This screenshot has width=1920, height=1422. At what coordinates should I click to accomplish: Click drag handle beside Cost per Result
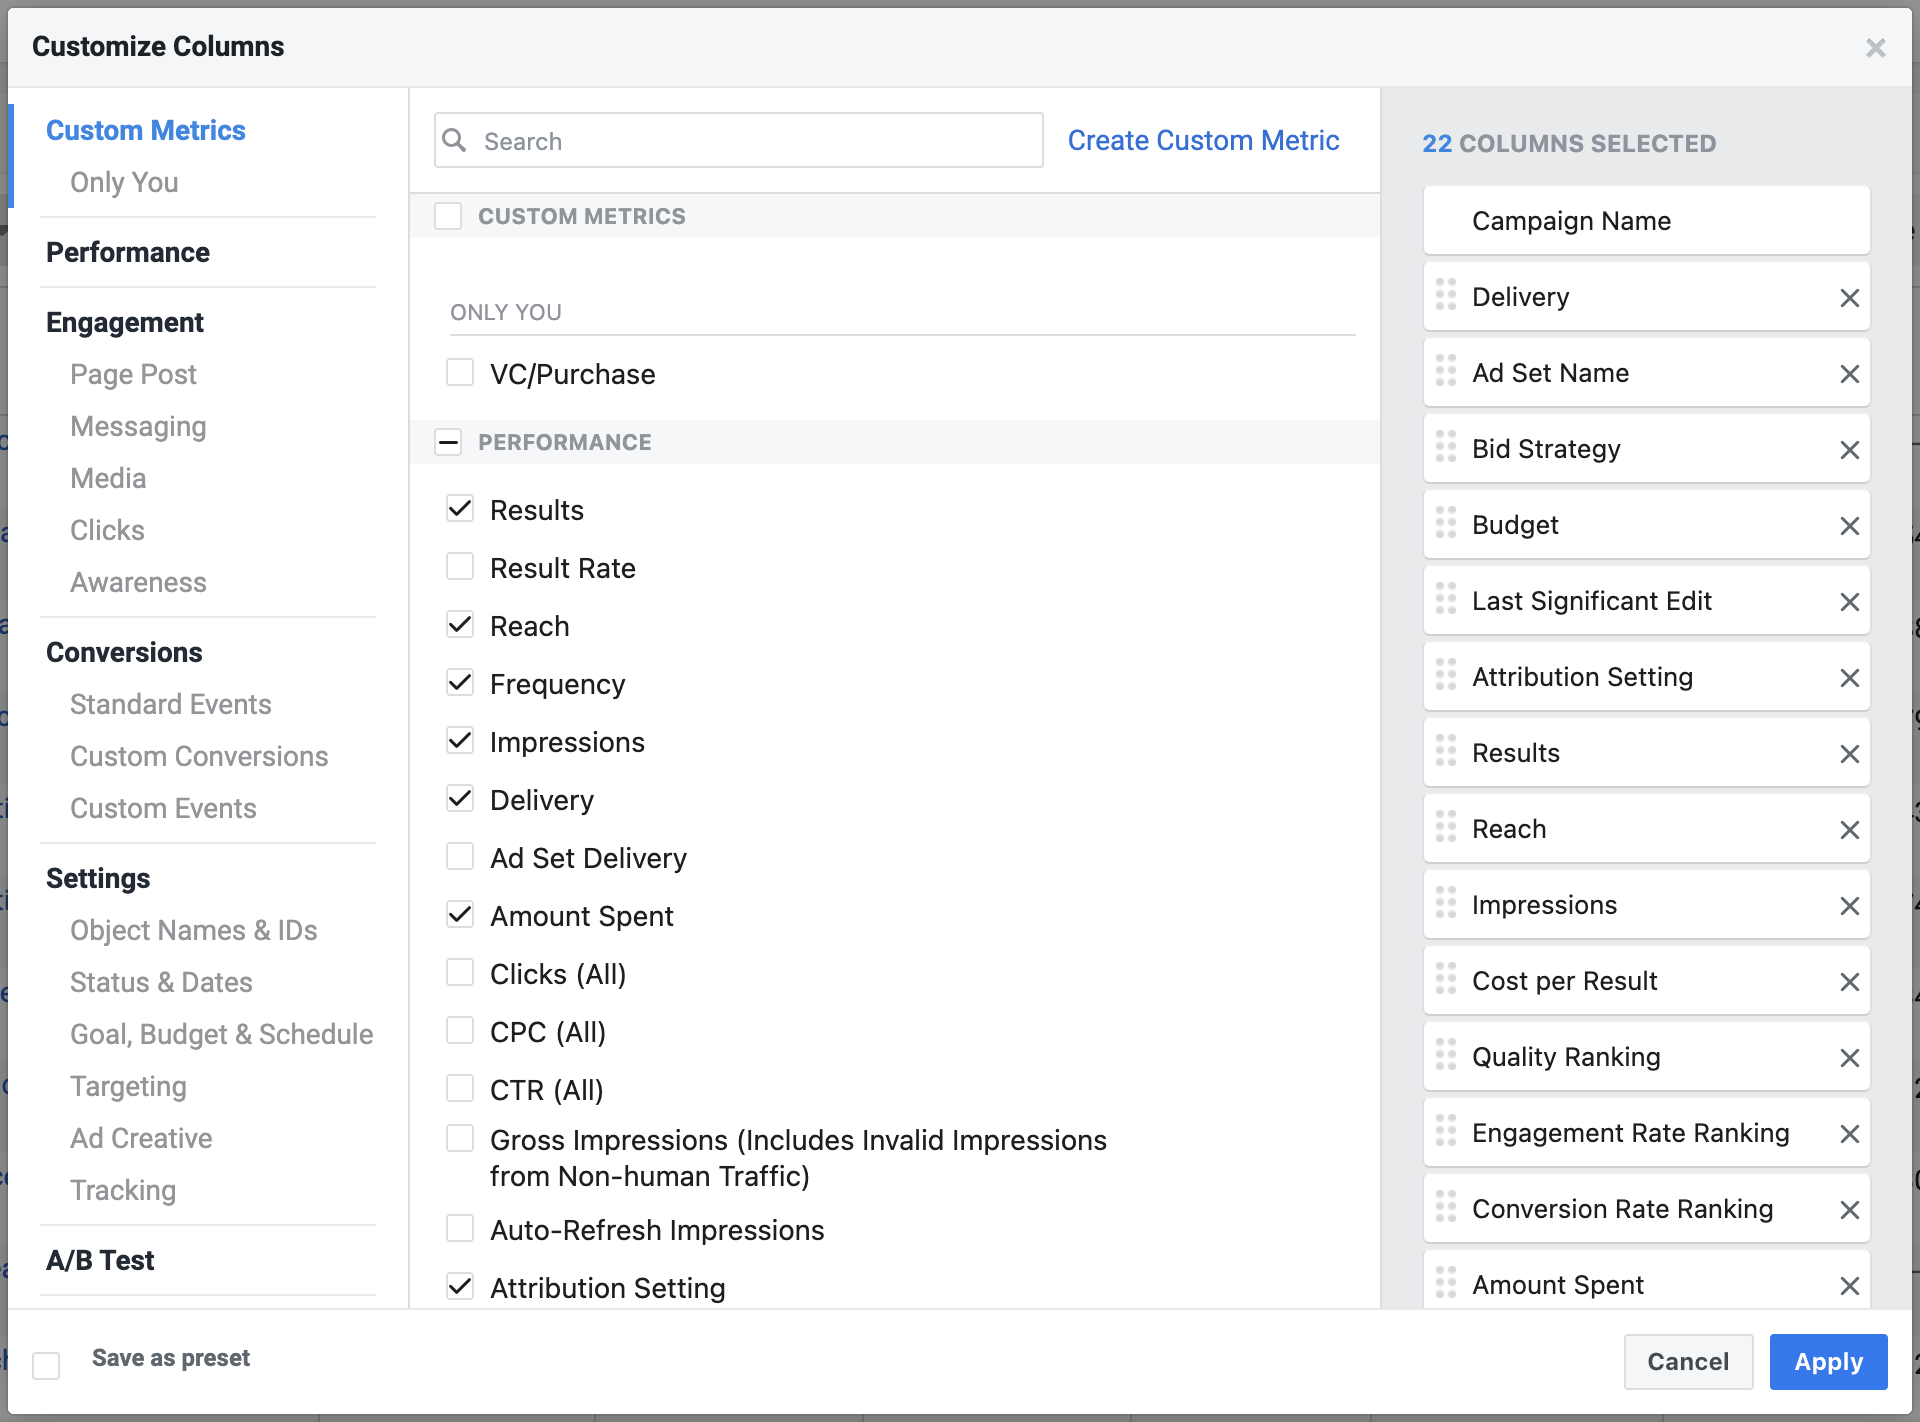click(x=1446, y=978)
